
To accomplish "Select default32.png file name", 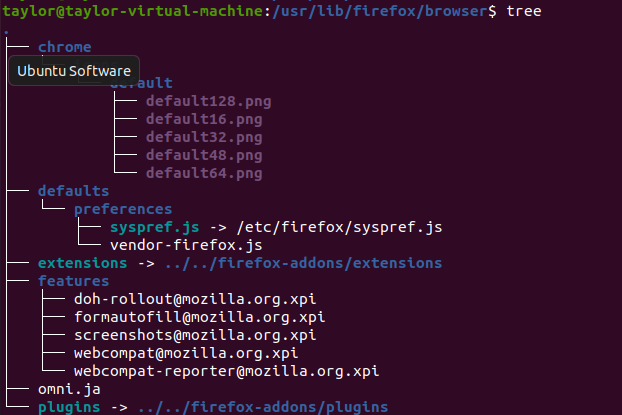I will 204,137.
